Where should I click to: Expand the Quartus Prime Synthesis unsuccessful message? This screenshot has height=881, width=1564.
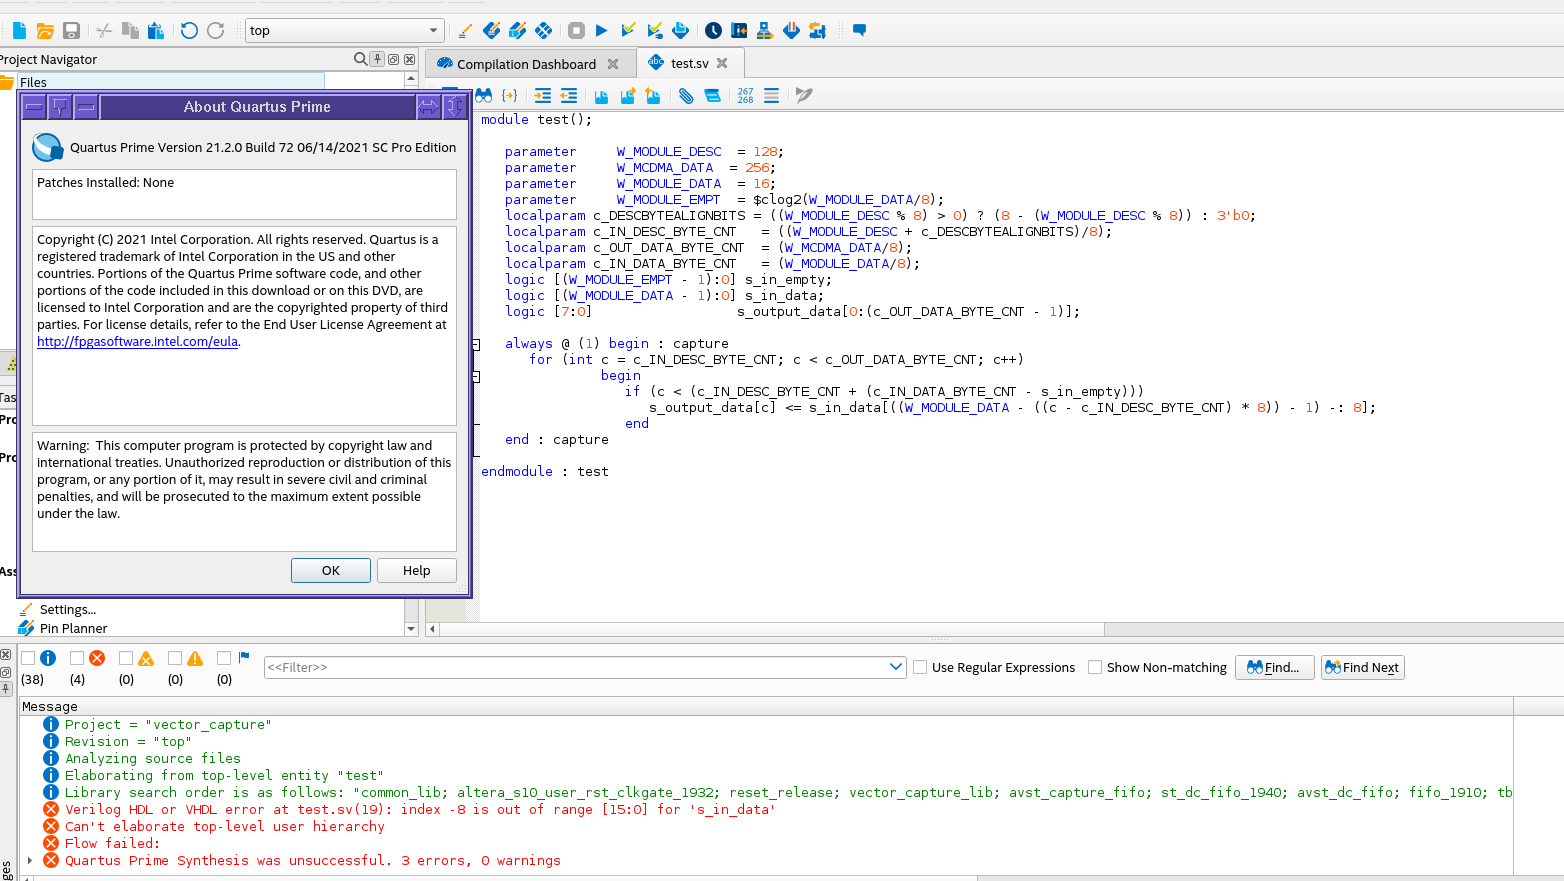[30, 860]
